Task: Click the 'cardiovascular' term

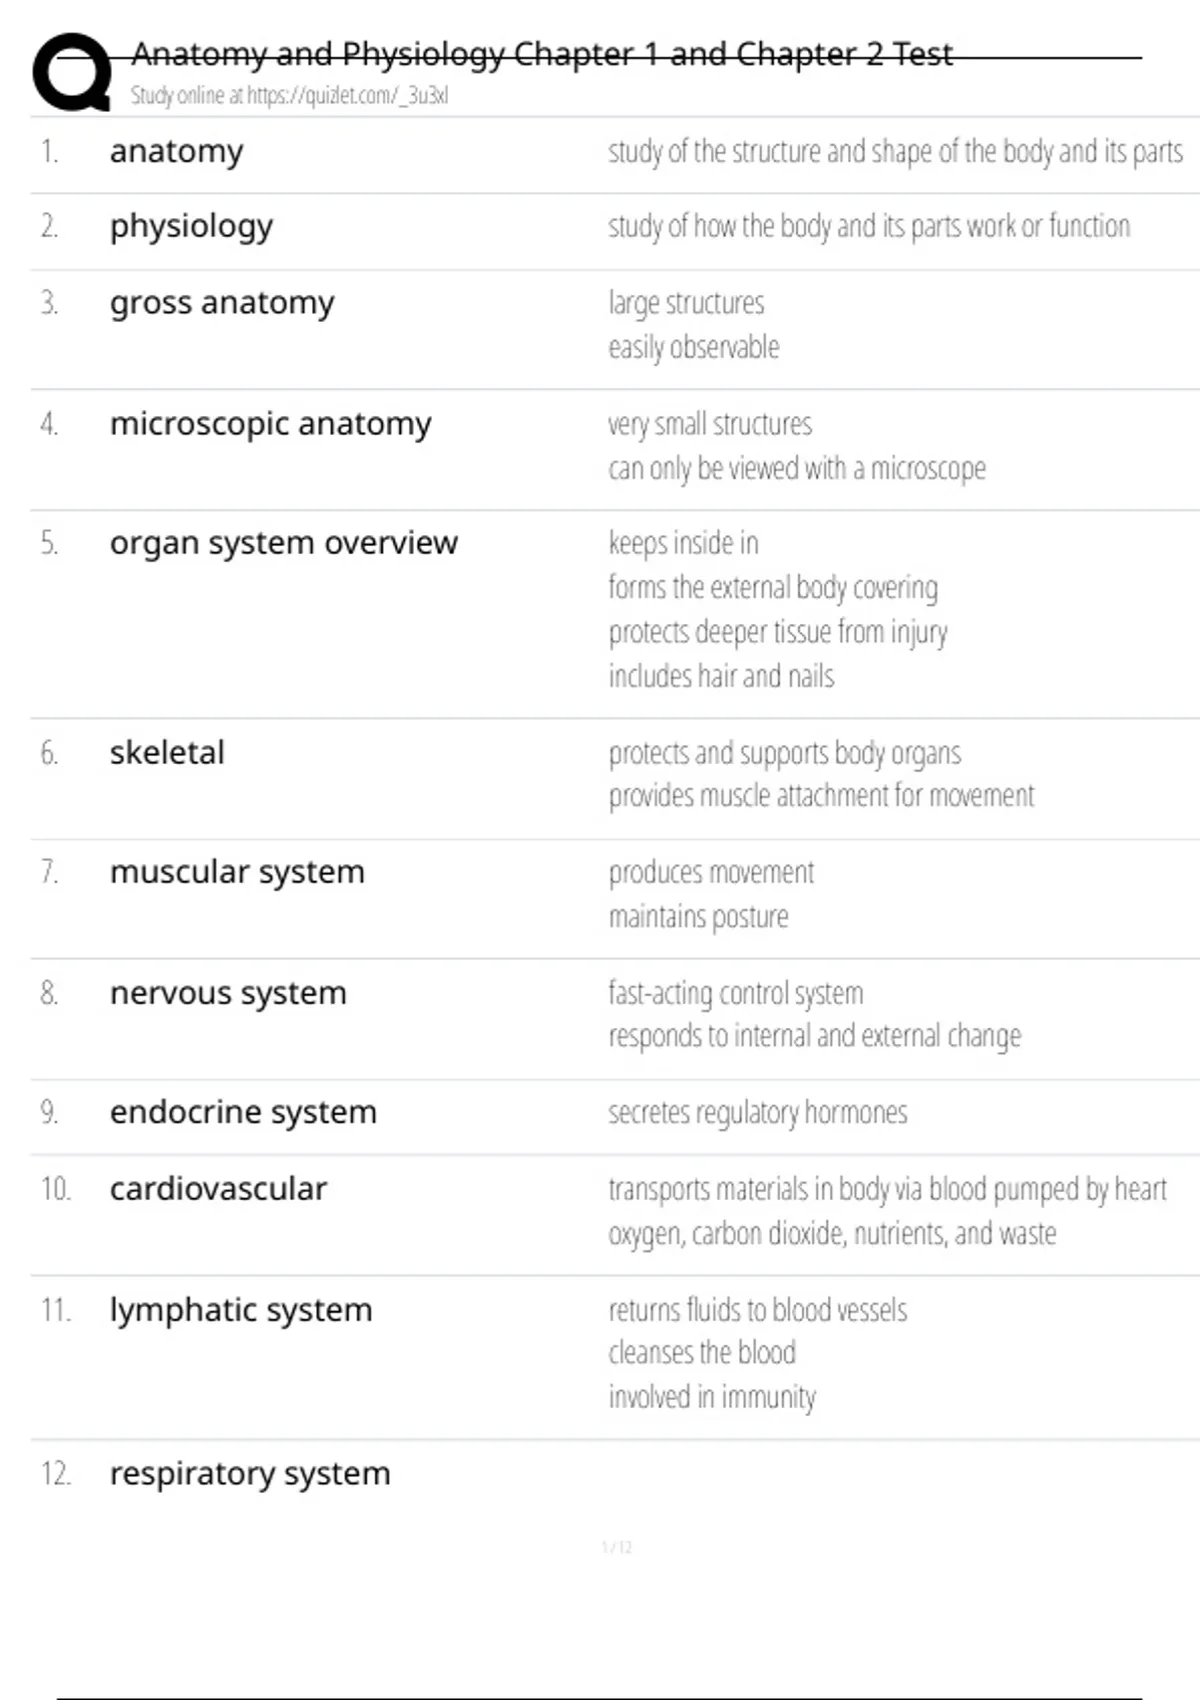Action: tap(218, 1189)
